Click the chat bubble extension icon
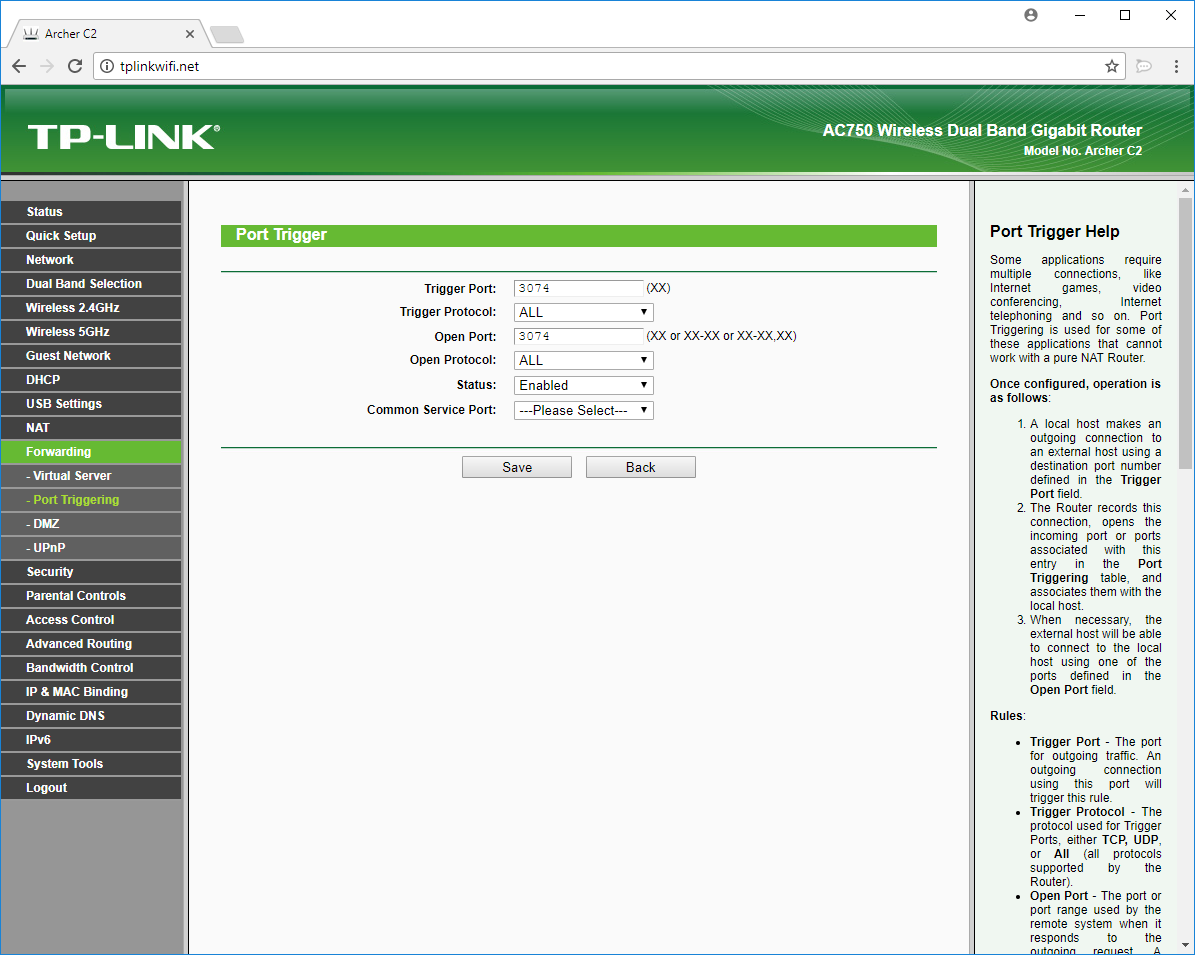This screenshot has width=1195, height=955. (x=1143, y=66)
